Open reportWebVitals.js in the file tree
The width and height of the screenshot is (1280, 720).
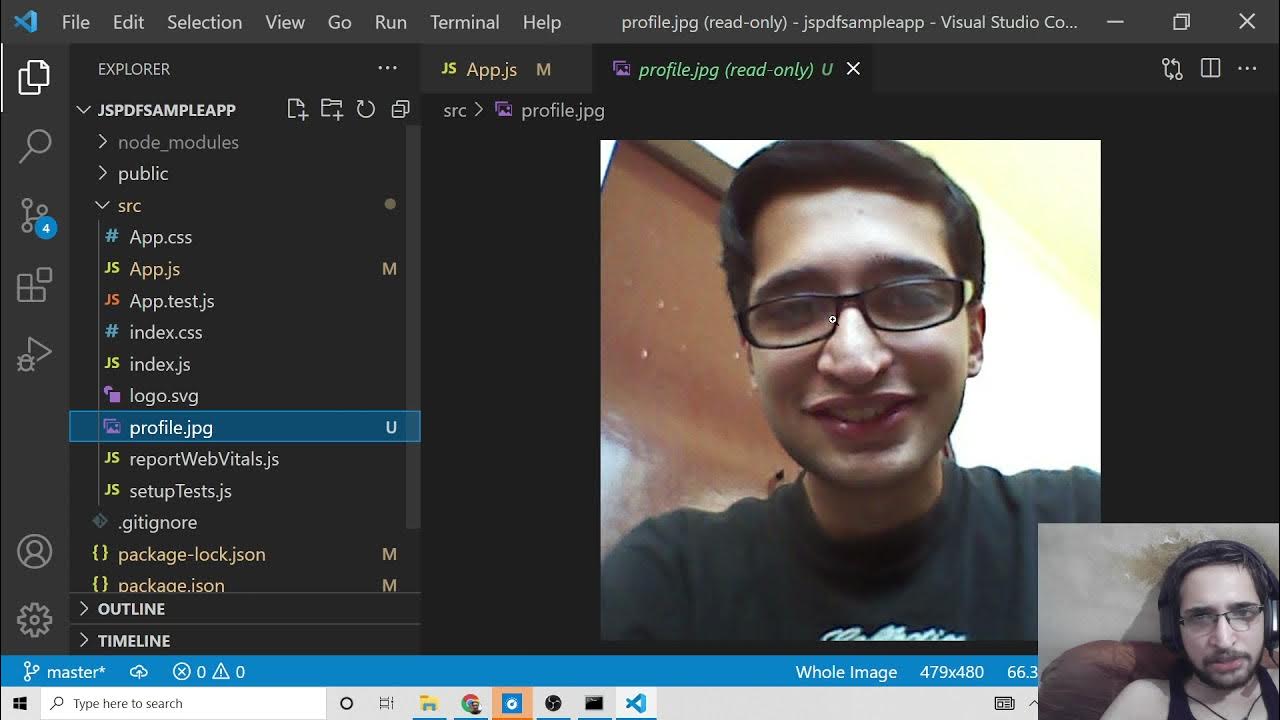click(x=203, y=459)
